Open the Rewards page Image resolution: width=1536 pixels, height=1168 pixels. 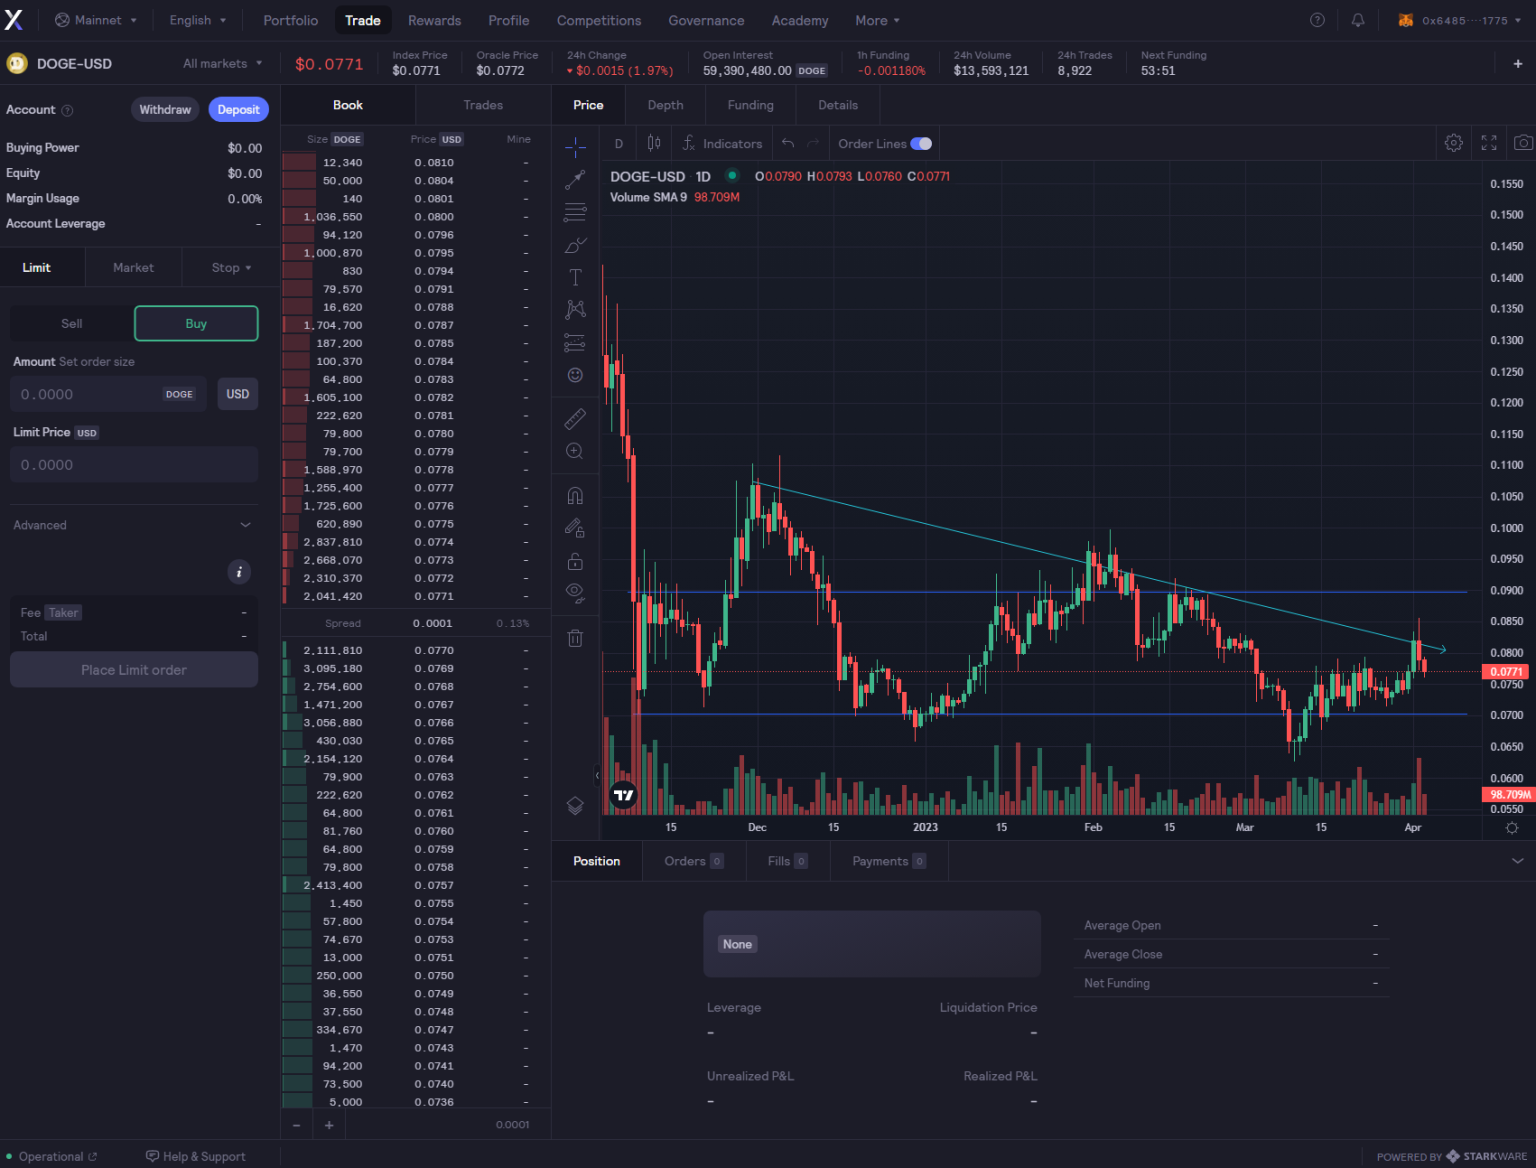tap(434, 20)
